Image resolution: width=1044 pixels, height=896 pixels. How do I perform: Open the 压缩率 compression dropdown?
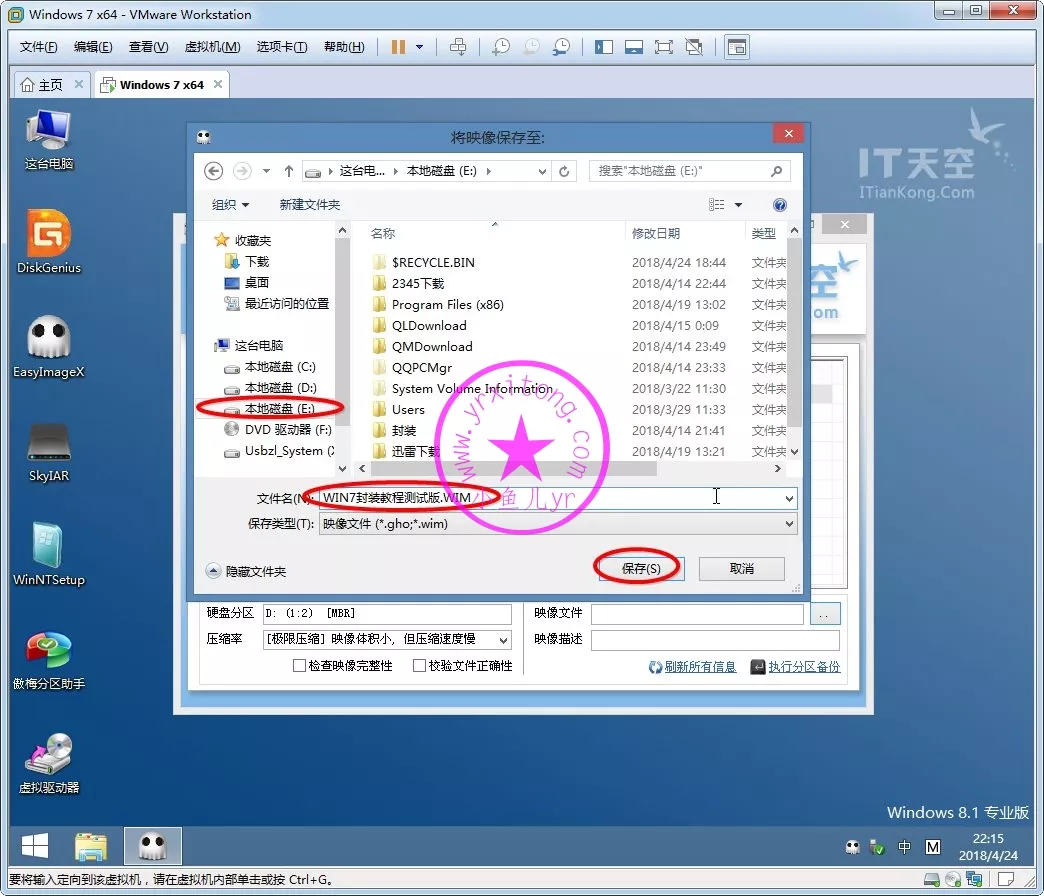(x=502, y=640)
